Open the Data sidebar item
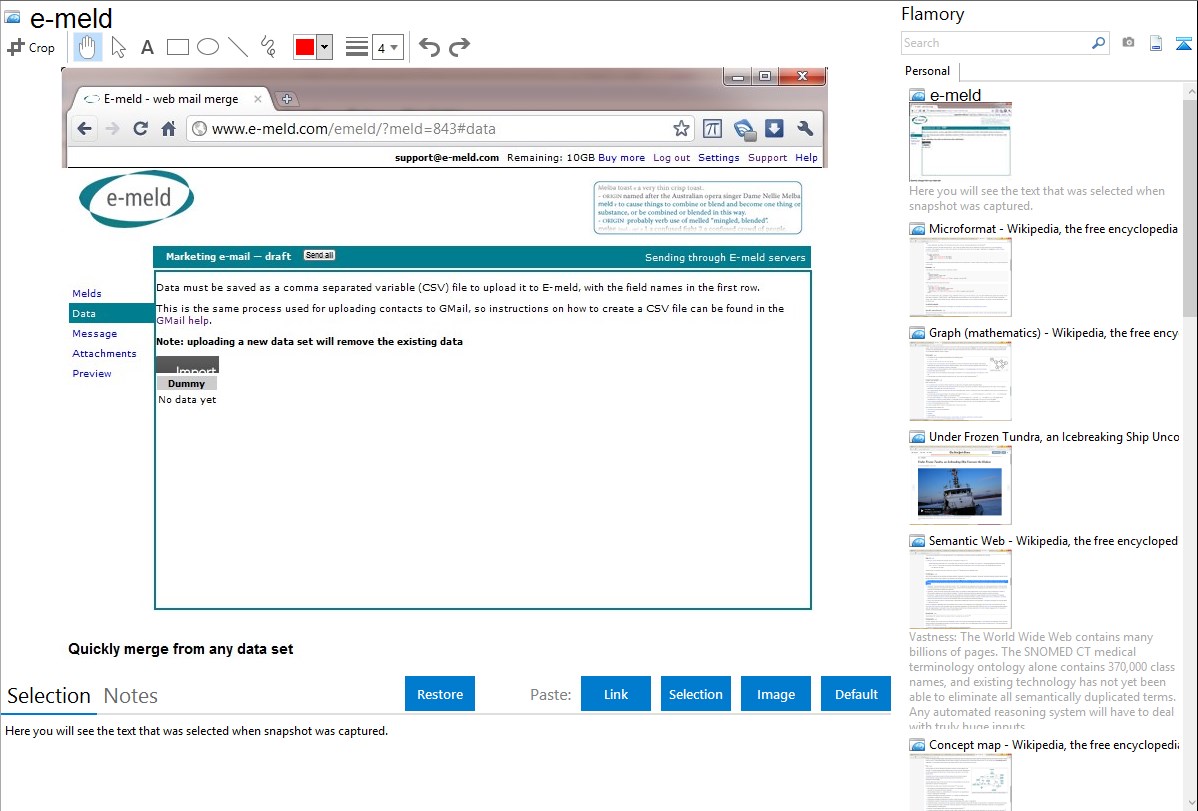The height and width of the screenshot is (811, 1198). click(111, 313)
